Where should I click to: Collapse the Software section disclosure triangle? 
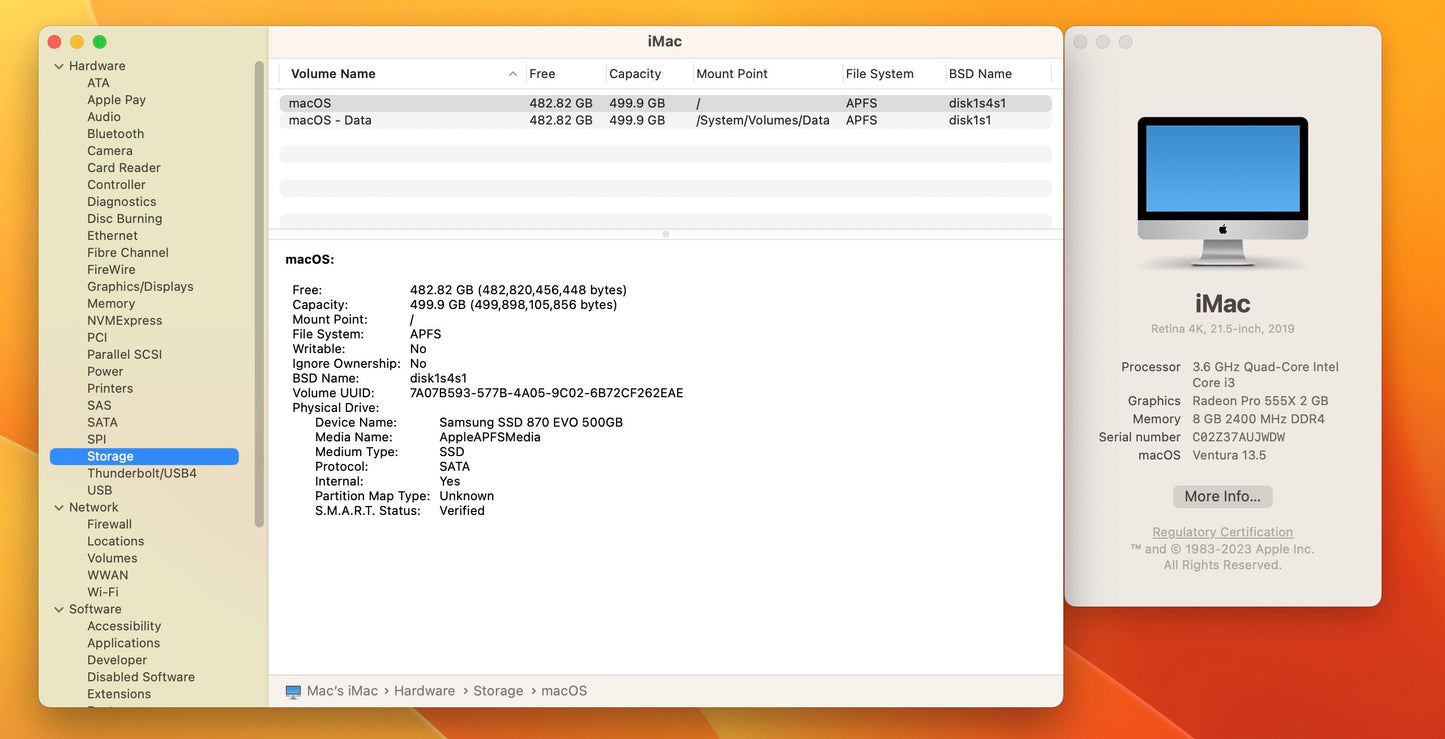[x=58, y=610]
